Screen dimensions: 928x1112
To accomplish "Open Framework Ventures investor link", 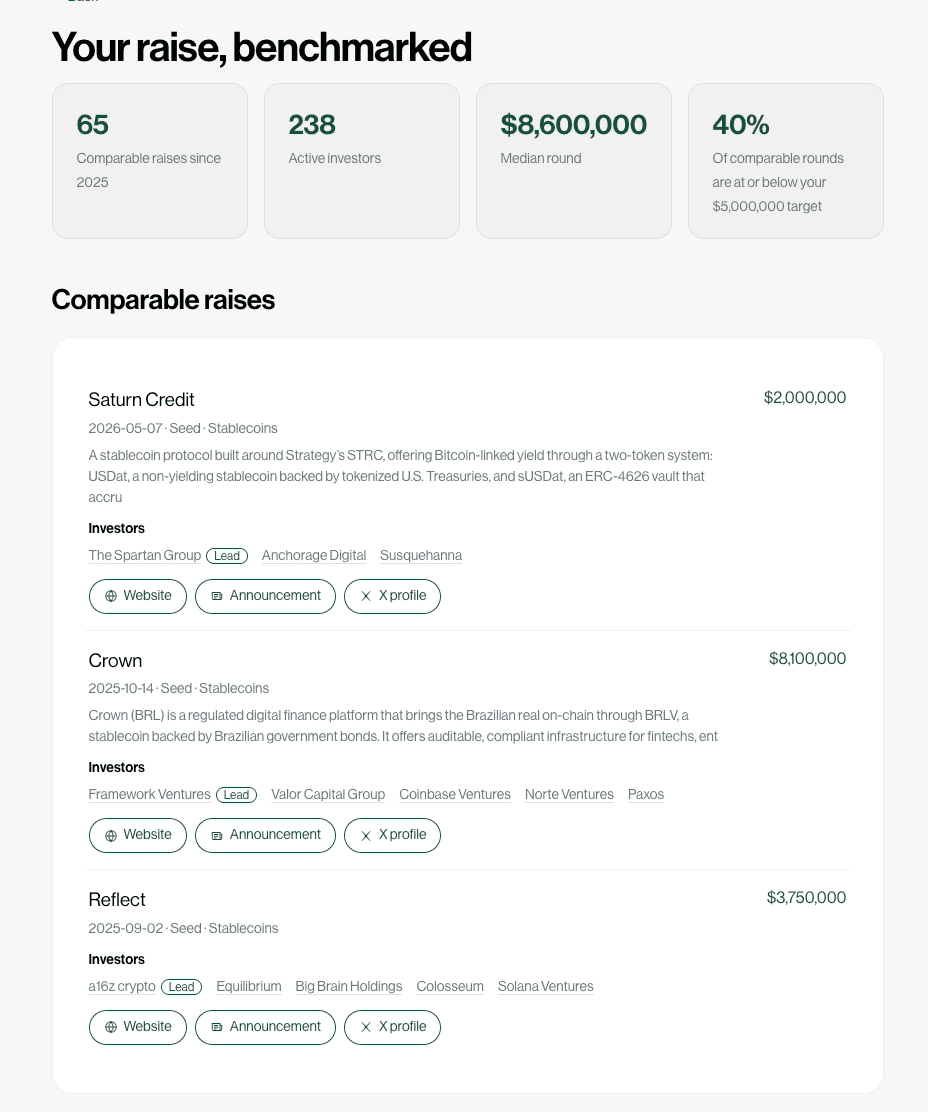I will (150, 794).
